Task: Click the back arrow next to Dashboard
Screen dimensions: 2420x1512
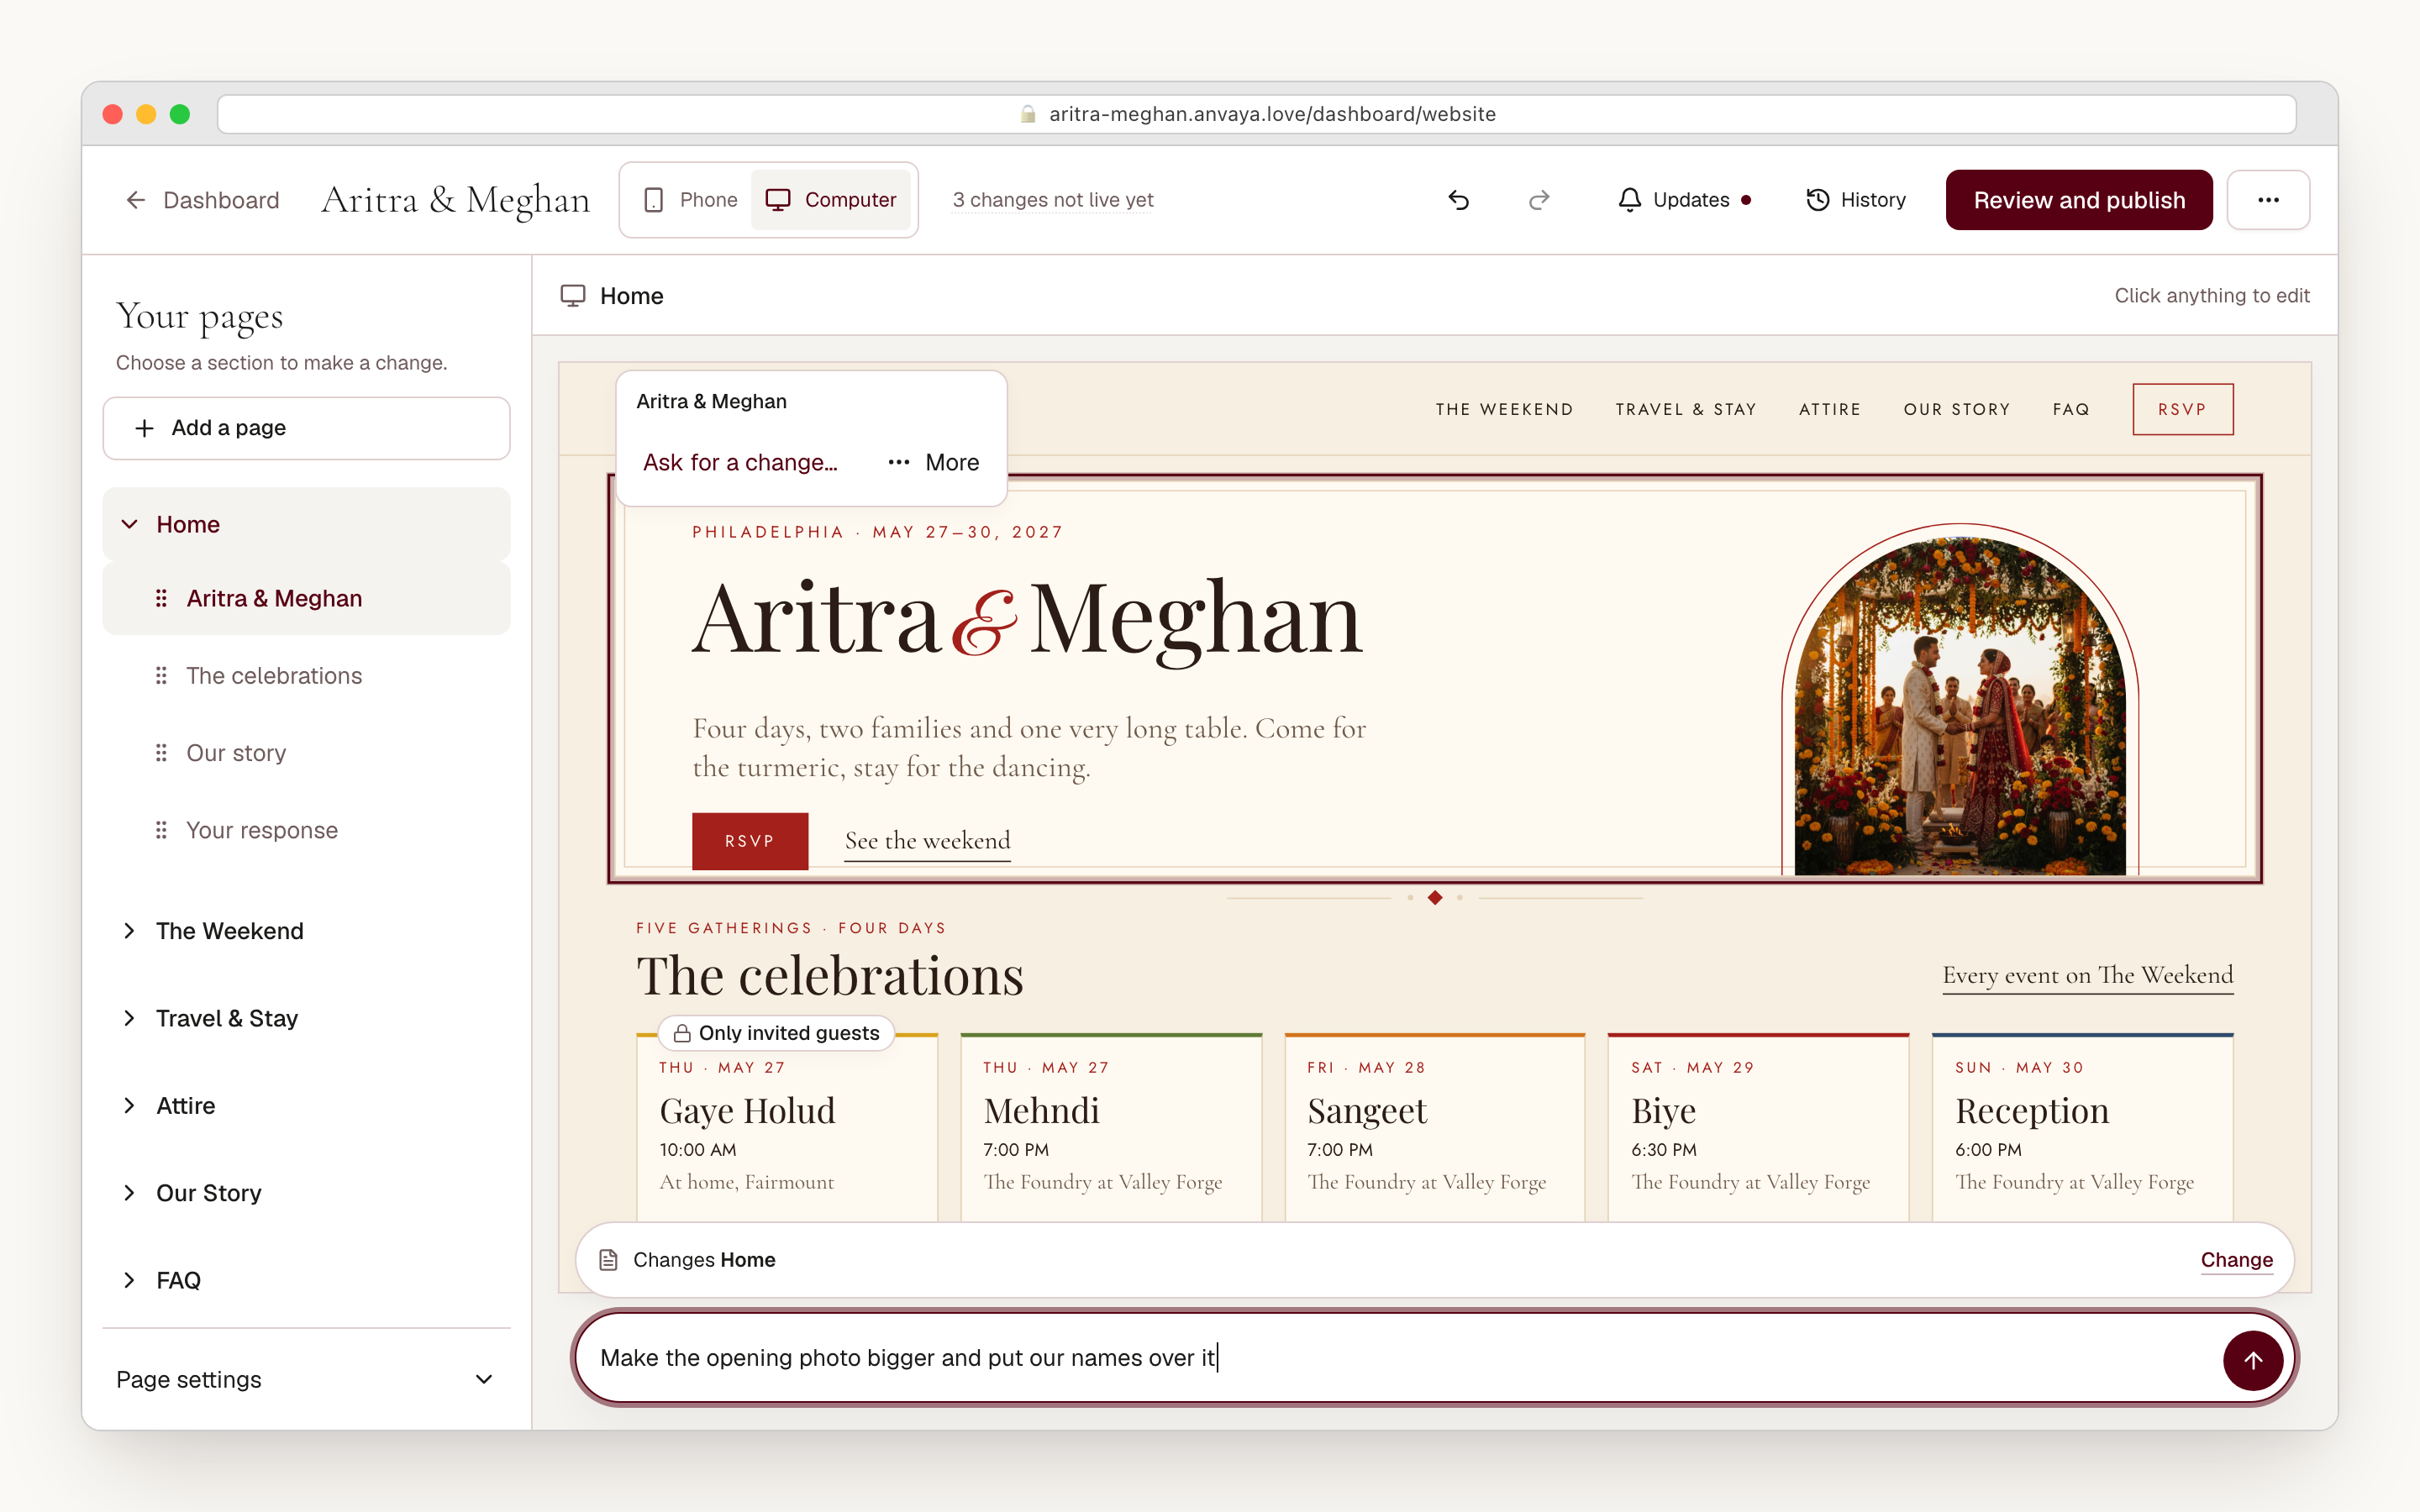Action: coord(136,200)
